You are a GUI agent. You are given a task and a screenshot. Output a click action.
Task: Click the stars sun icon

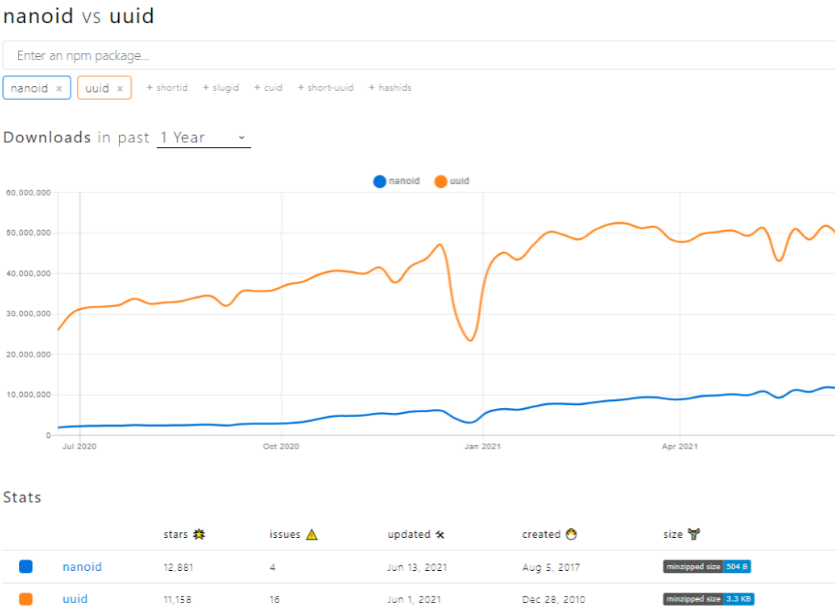click(x=199, y=534)
